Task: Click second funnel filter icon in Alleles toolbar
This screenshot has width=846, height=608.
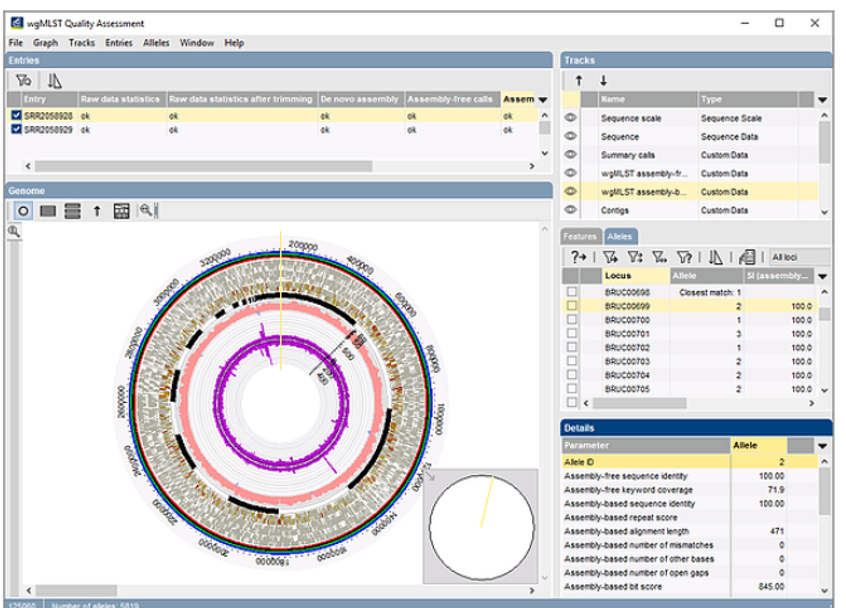Action: coord(634,257)
